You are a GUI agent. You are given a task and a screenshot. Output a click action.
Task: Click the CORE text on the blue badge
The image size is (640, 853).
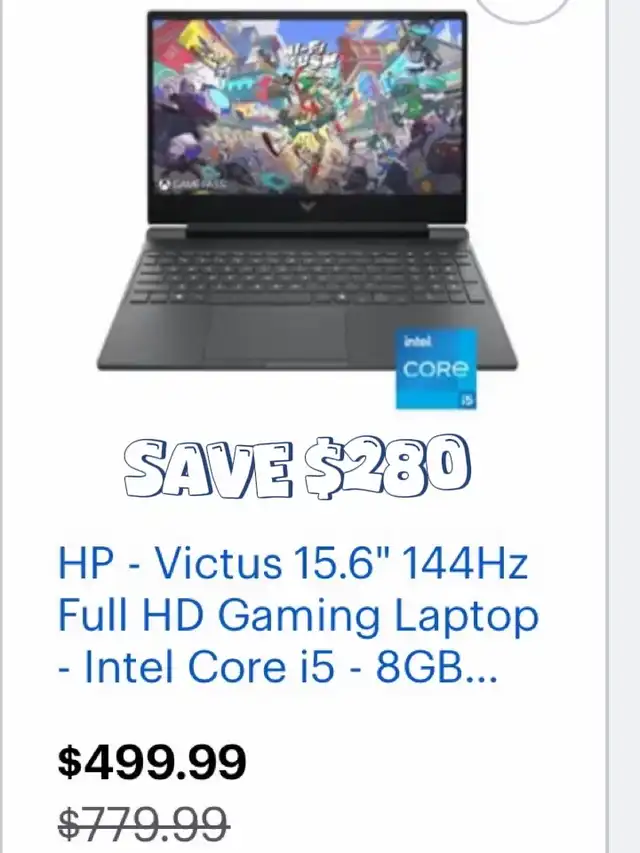436,369
